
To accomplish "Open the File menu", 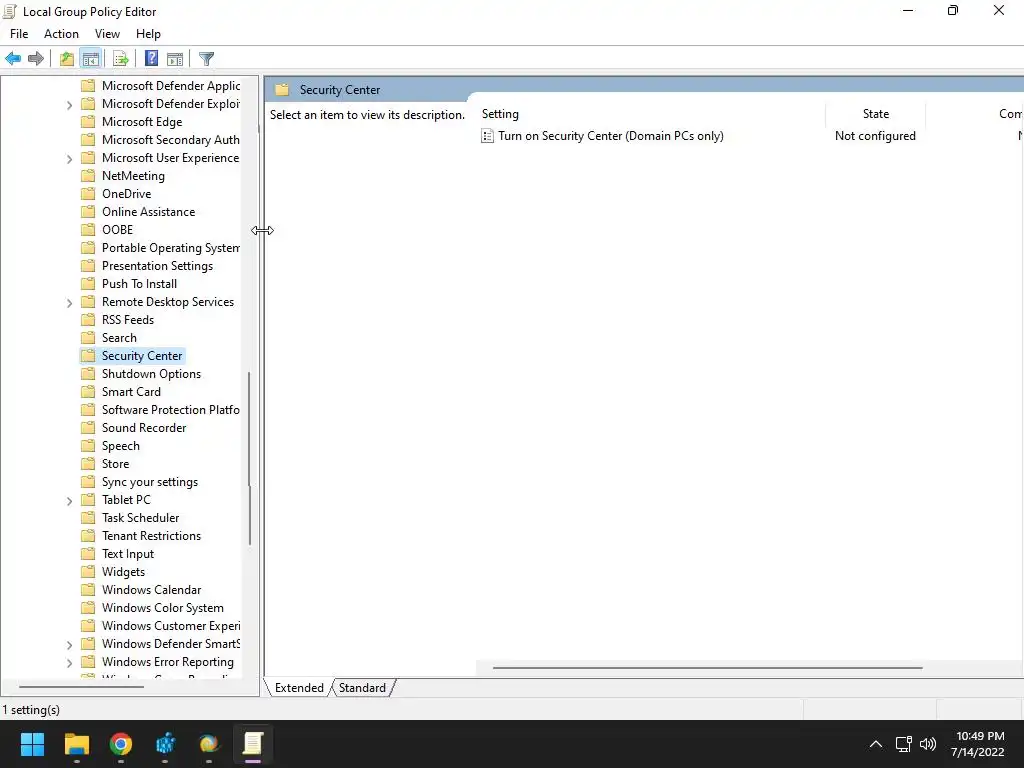I will (19, 34).
